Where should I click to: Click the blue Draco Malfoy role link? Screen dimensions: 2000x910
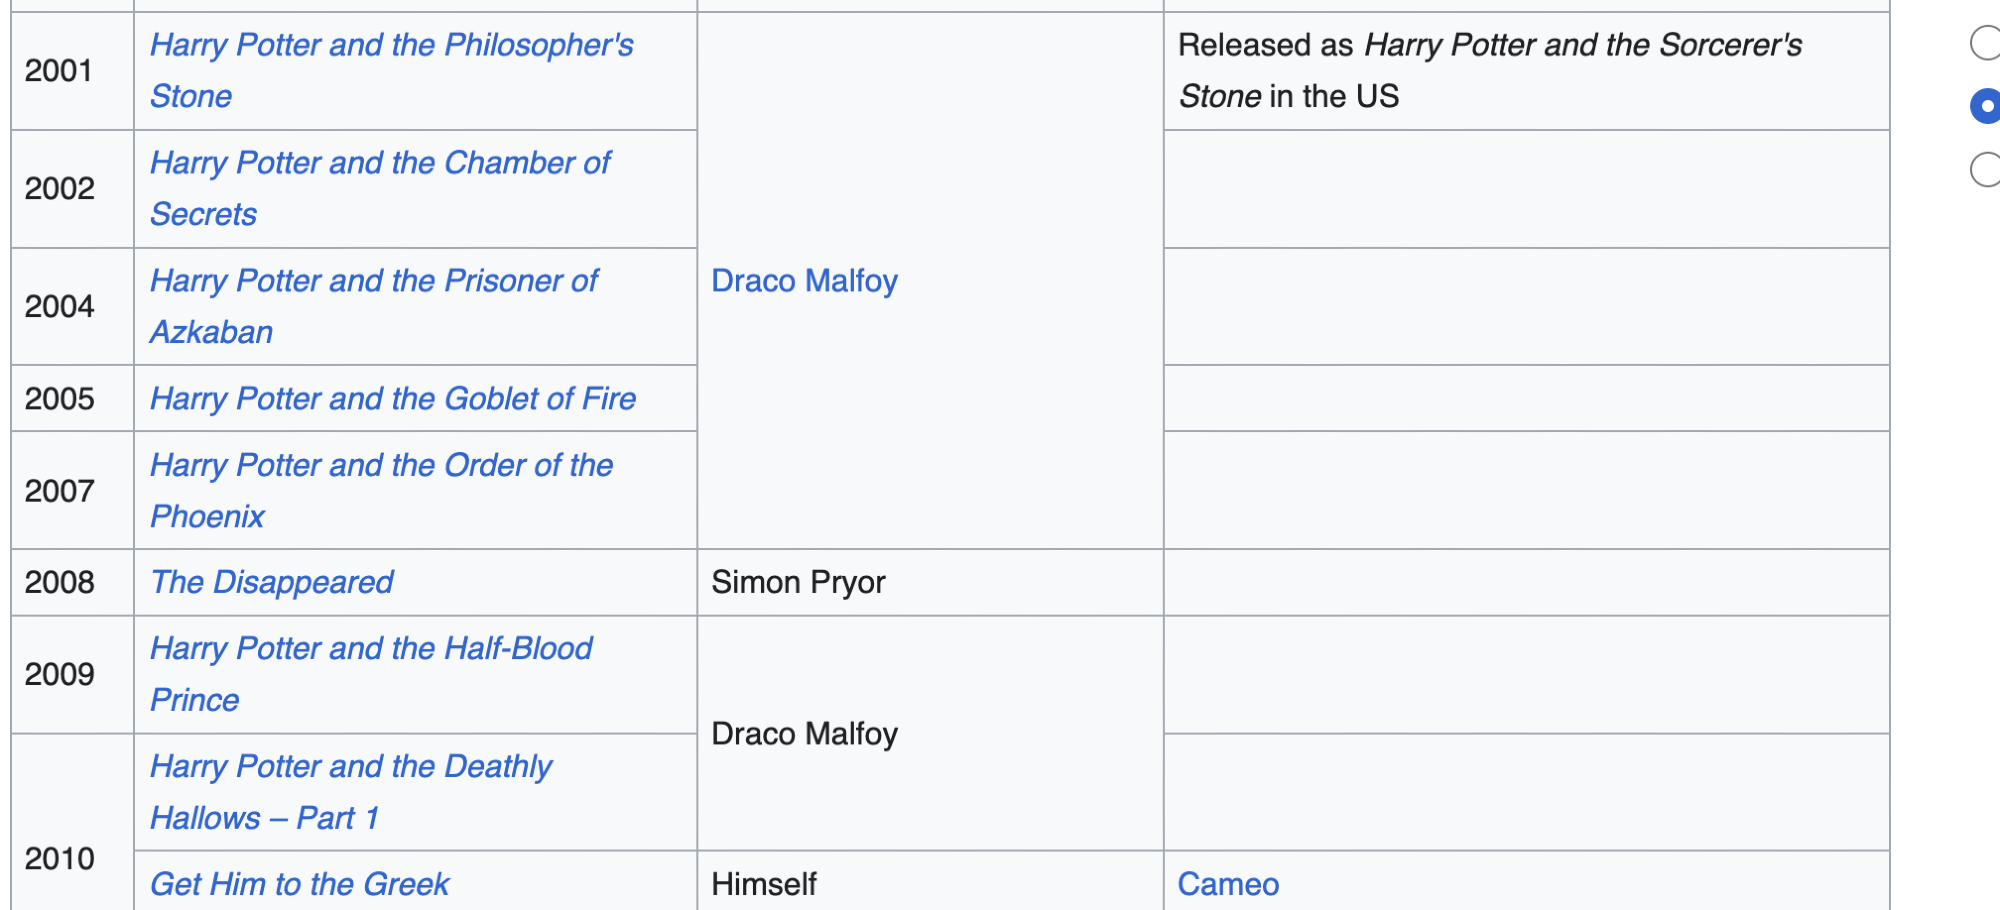(804, 281)
